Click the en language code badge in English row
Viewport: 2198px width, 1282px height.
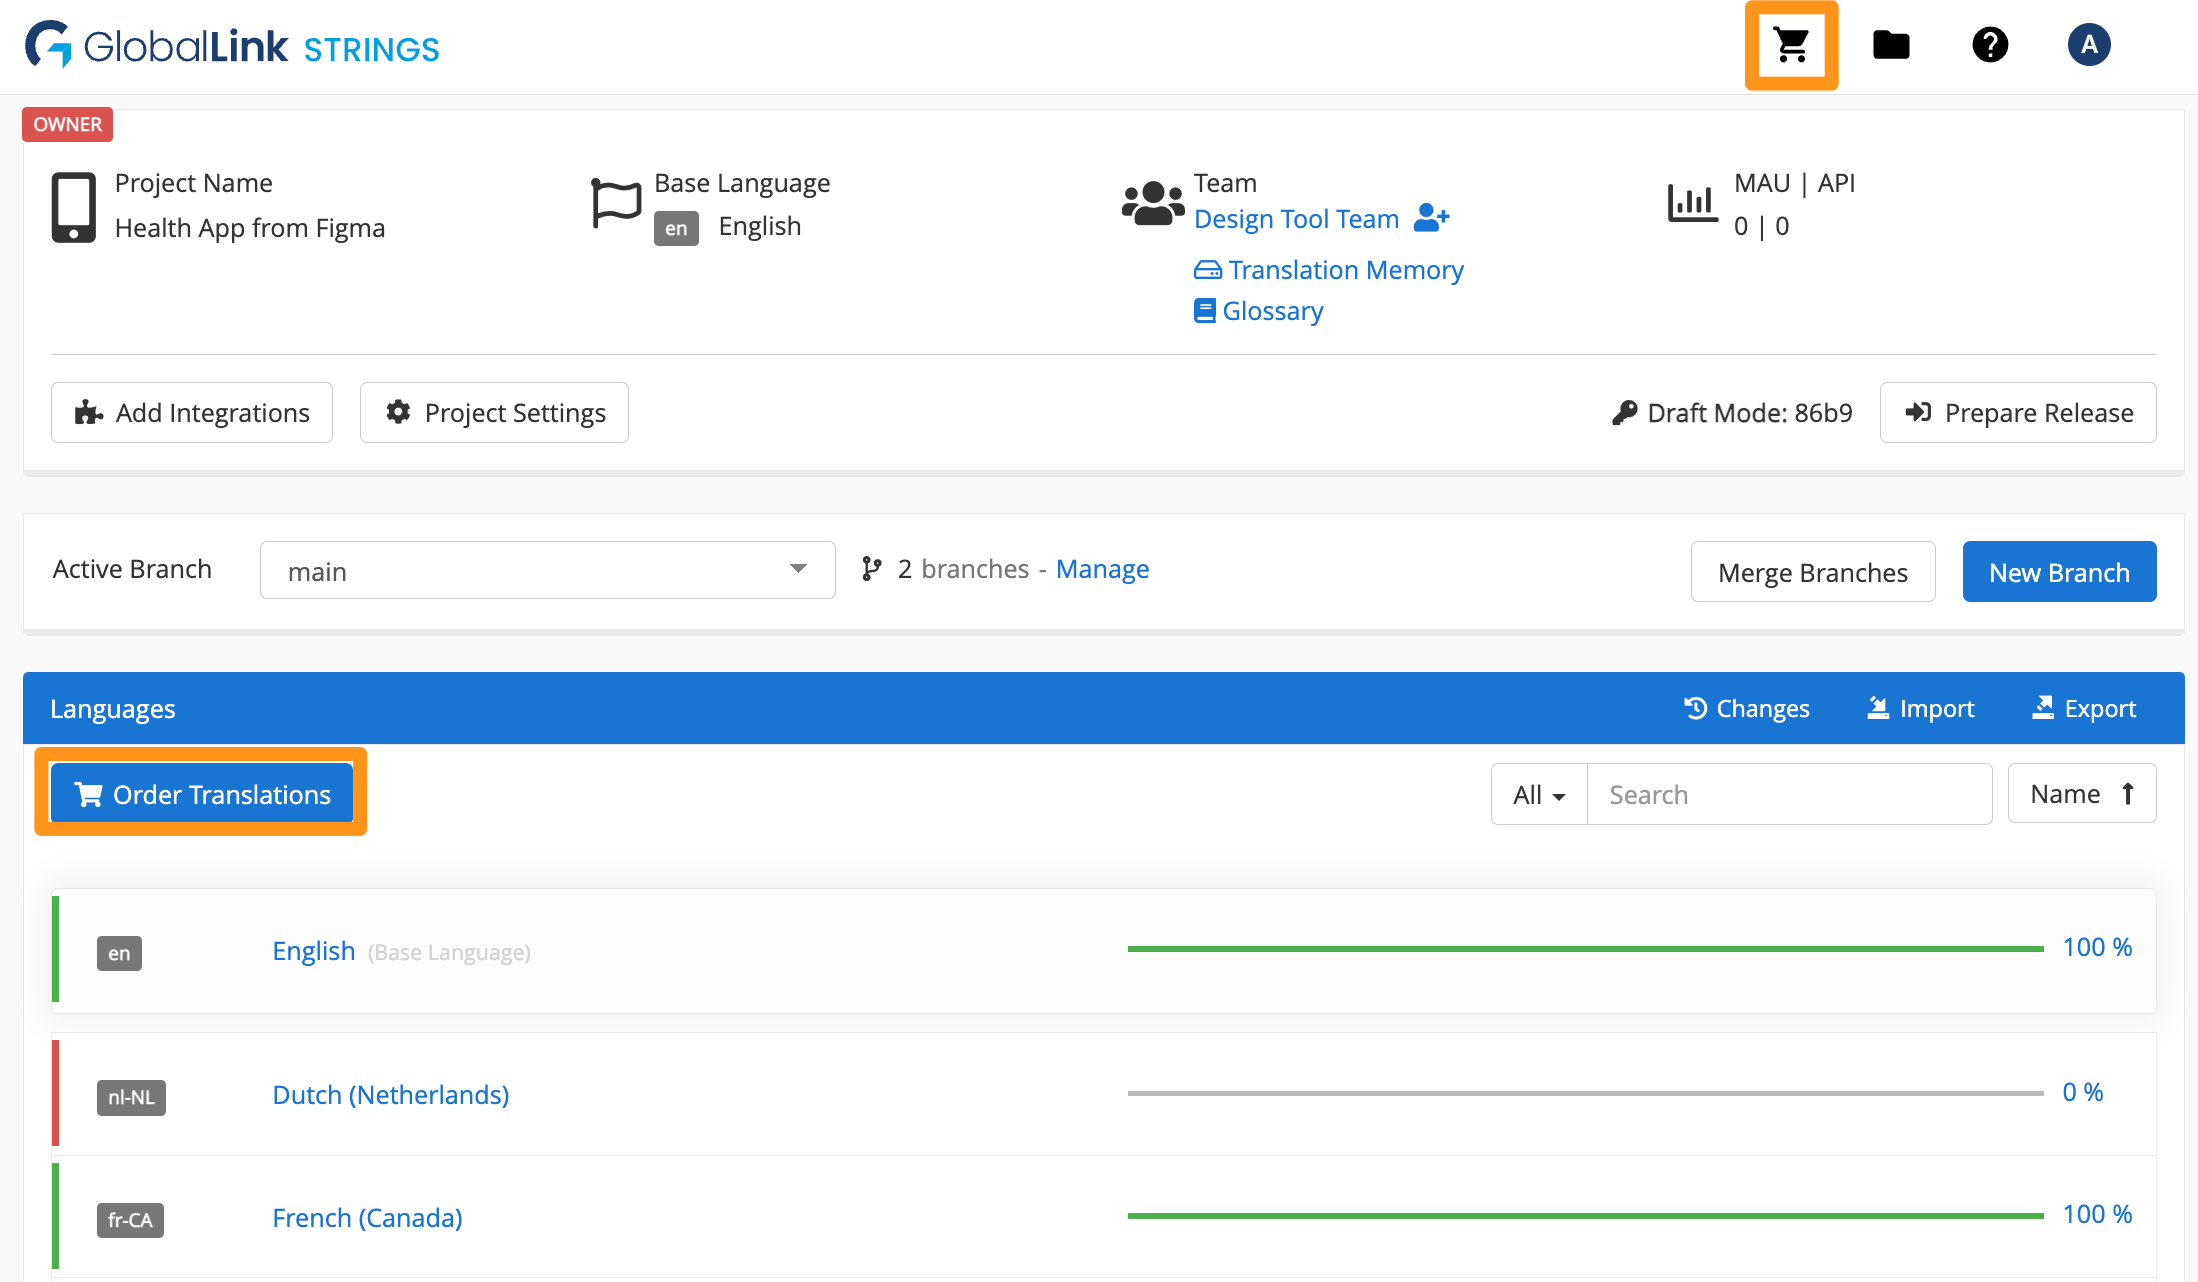click(x=119, y=953)
